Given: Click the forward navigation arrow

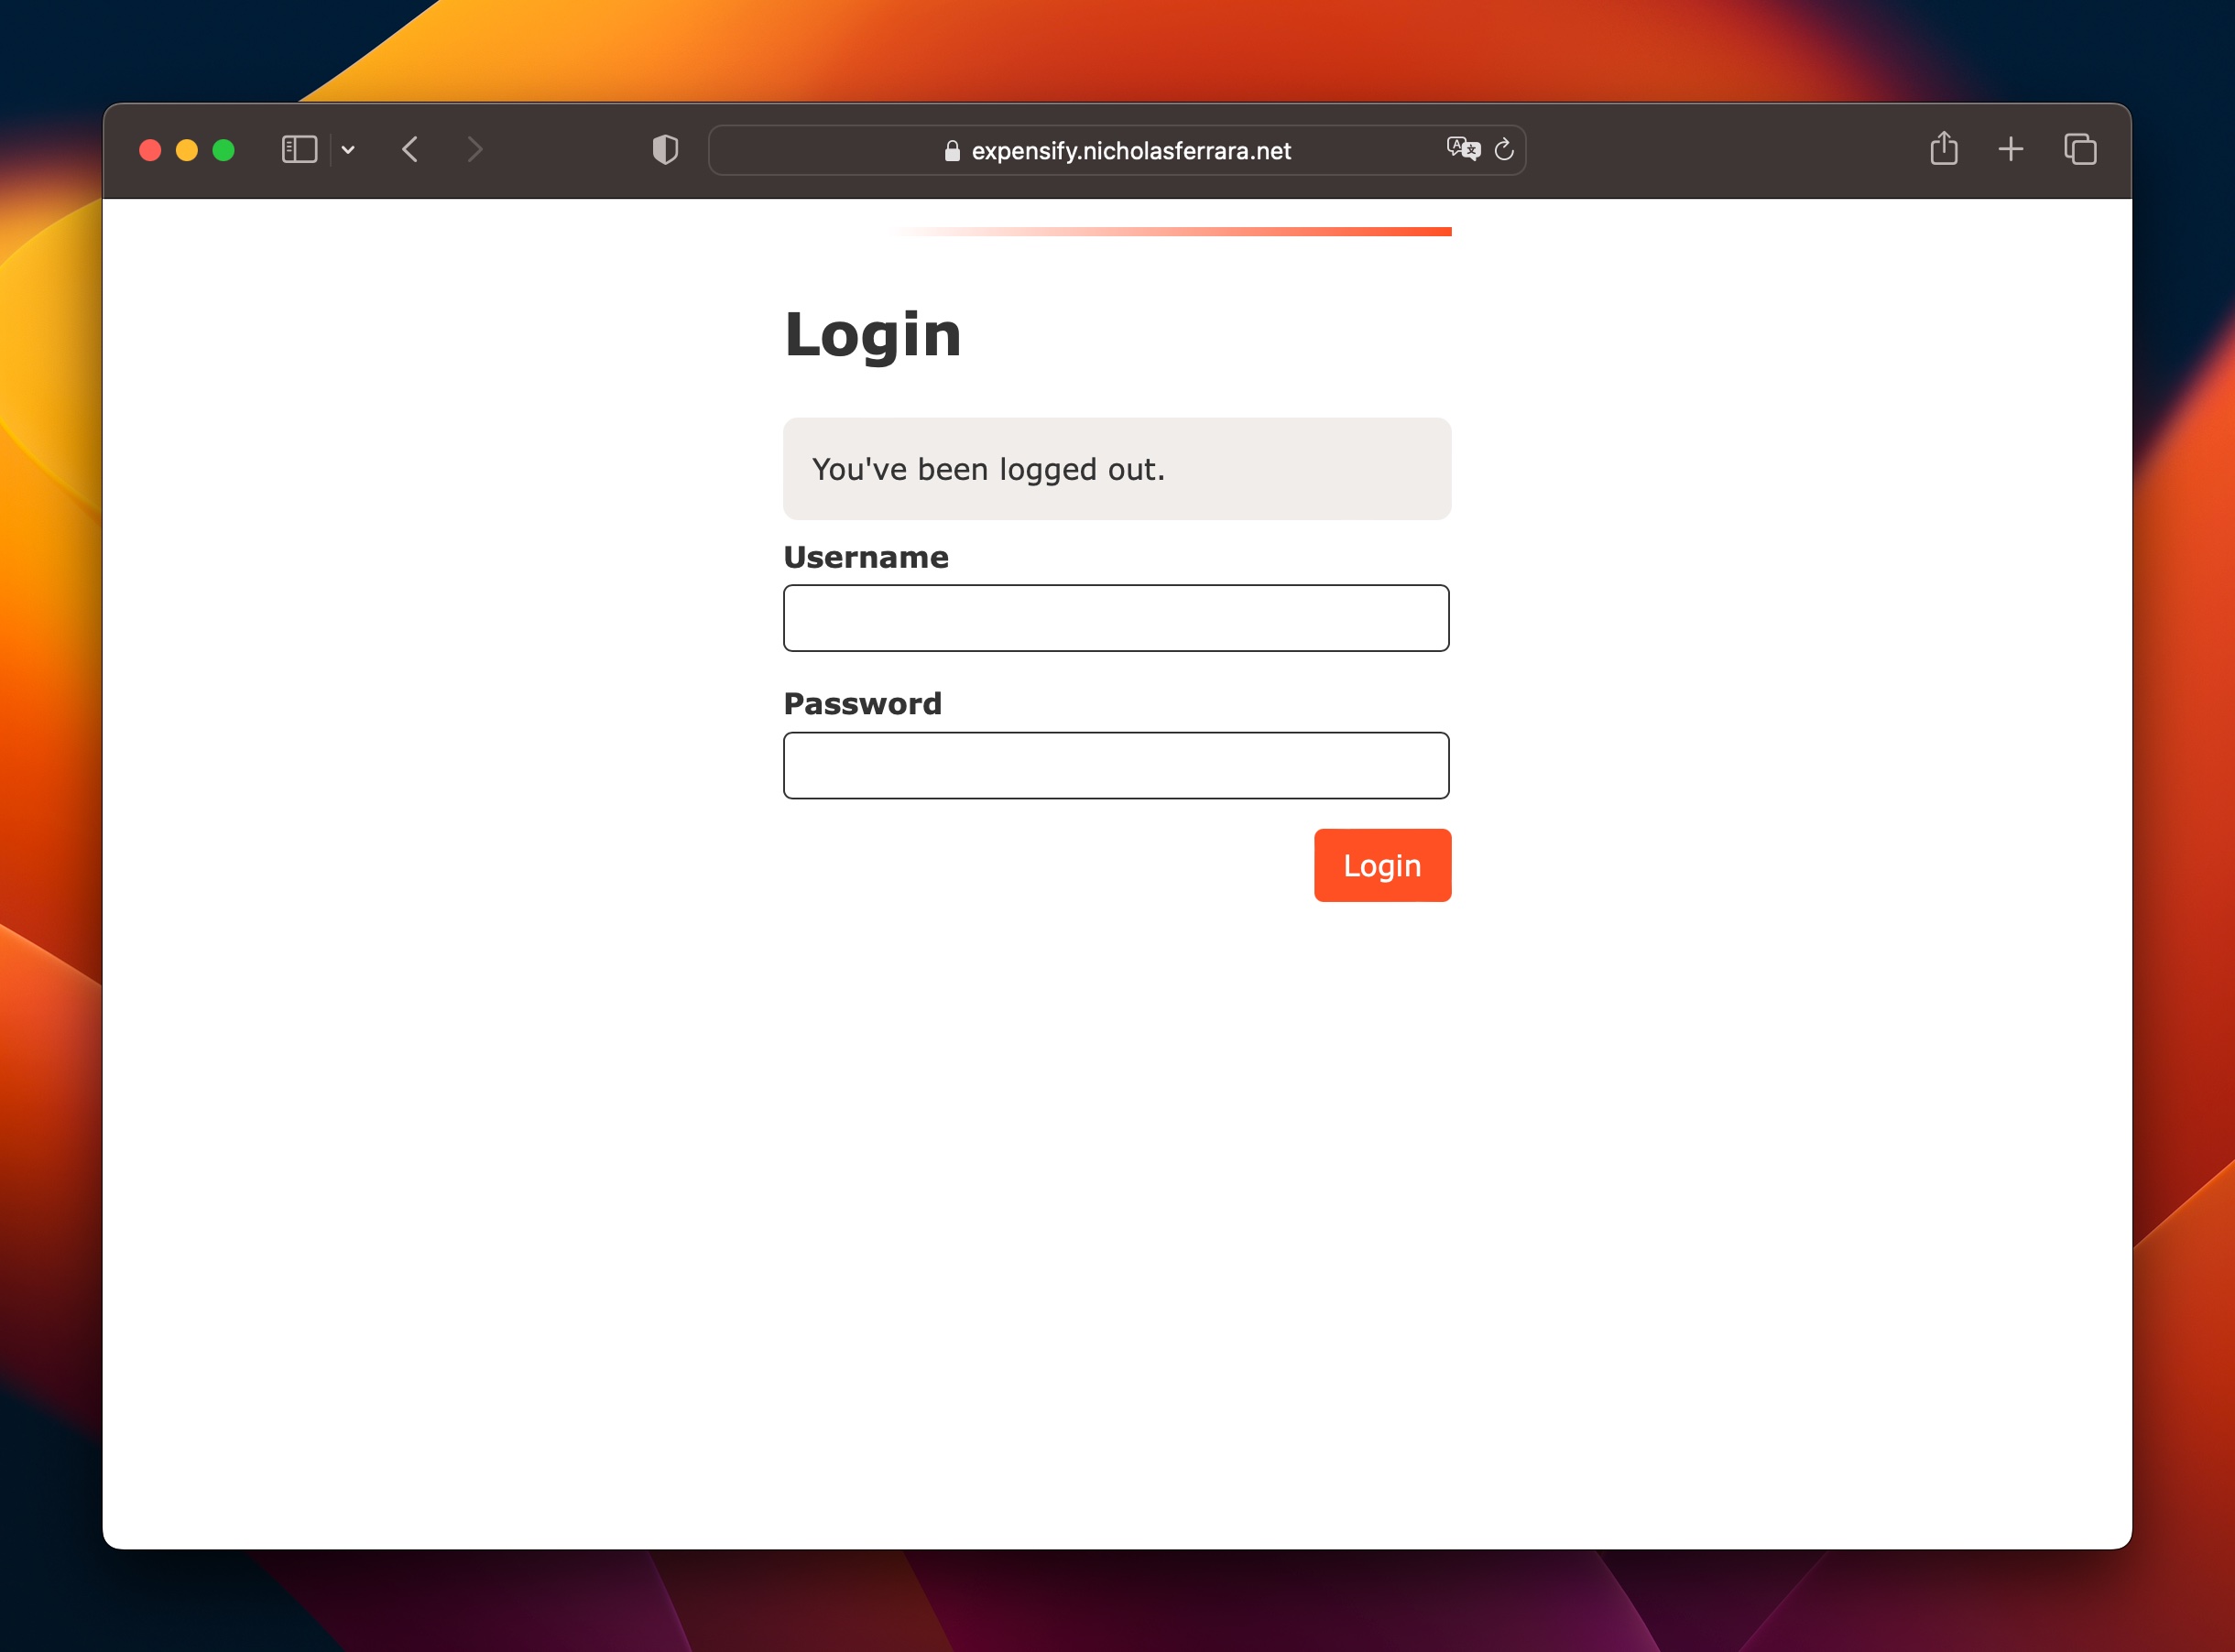Looking at the screenshot, I should tap(475, 150).
